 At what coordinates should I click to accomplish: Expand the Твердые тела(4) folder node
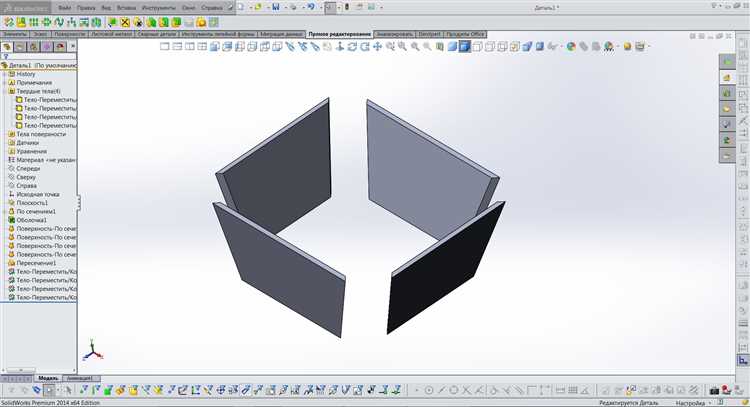point(4,91)
